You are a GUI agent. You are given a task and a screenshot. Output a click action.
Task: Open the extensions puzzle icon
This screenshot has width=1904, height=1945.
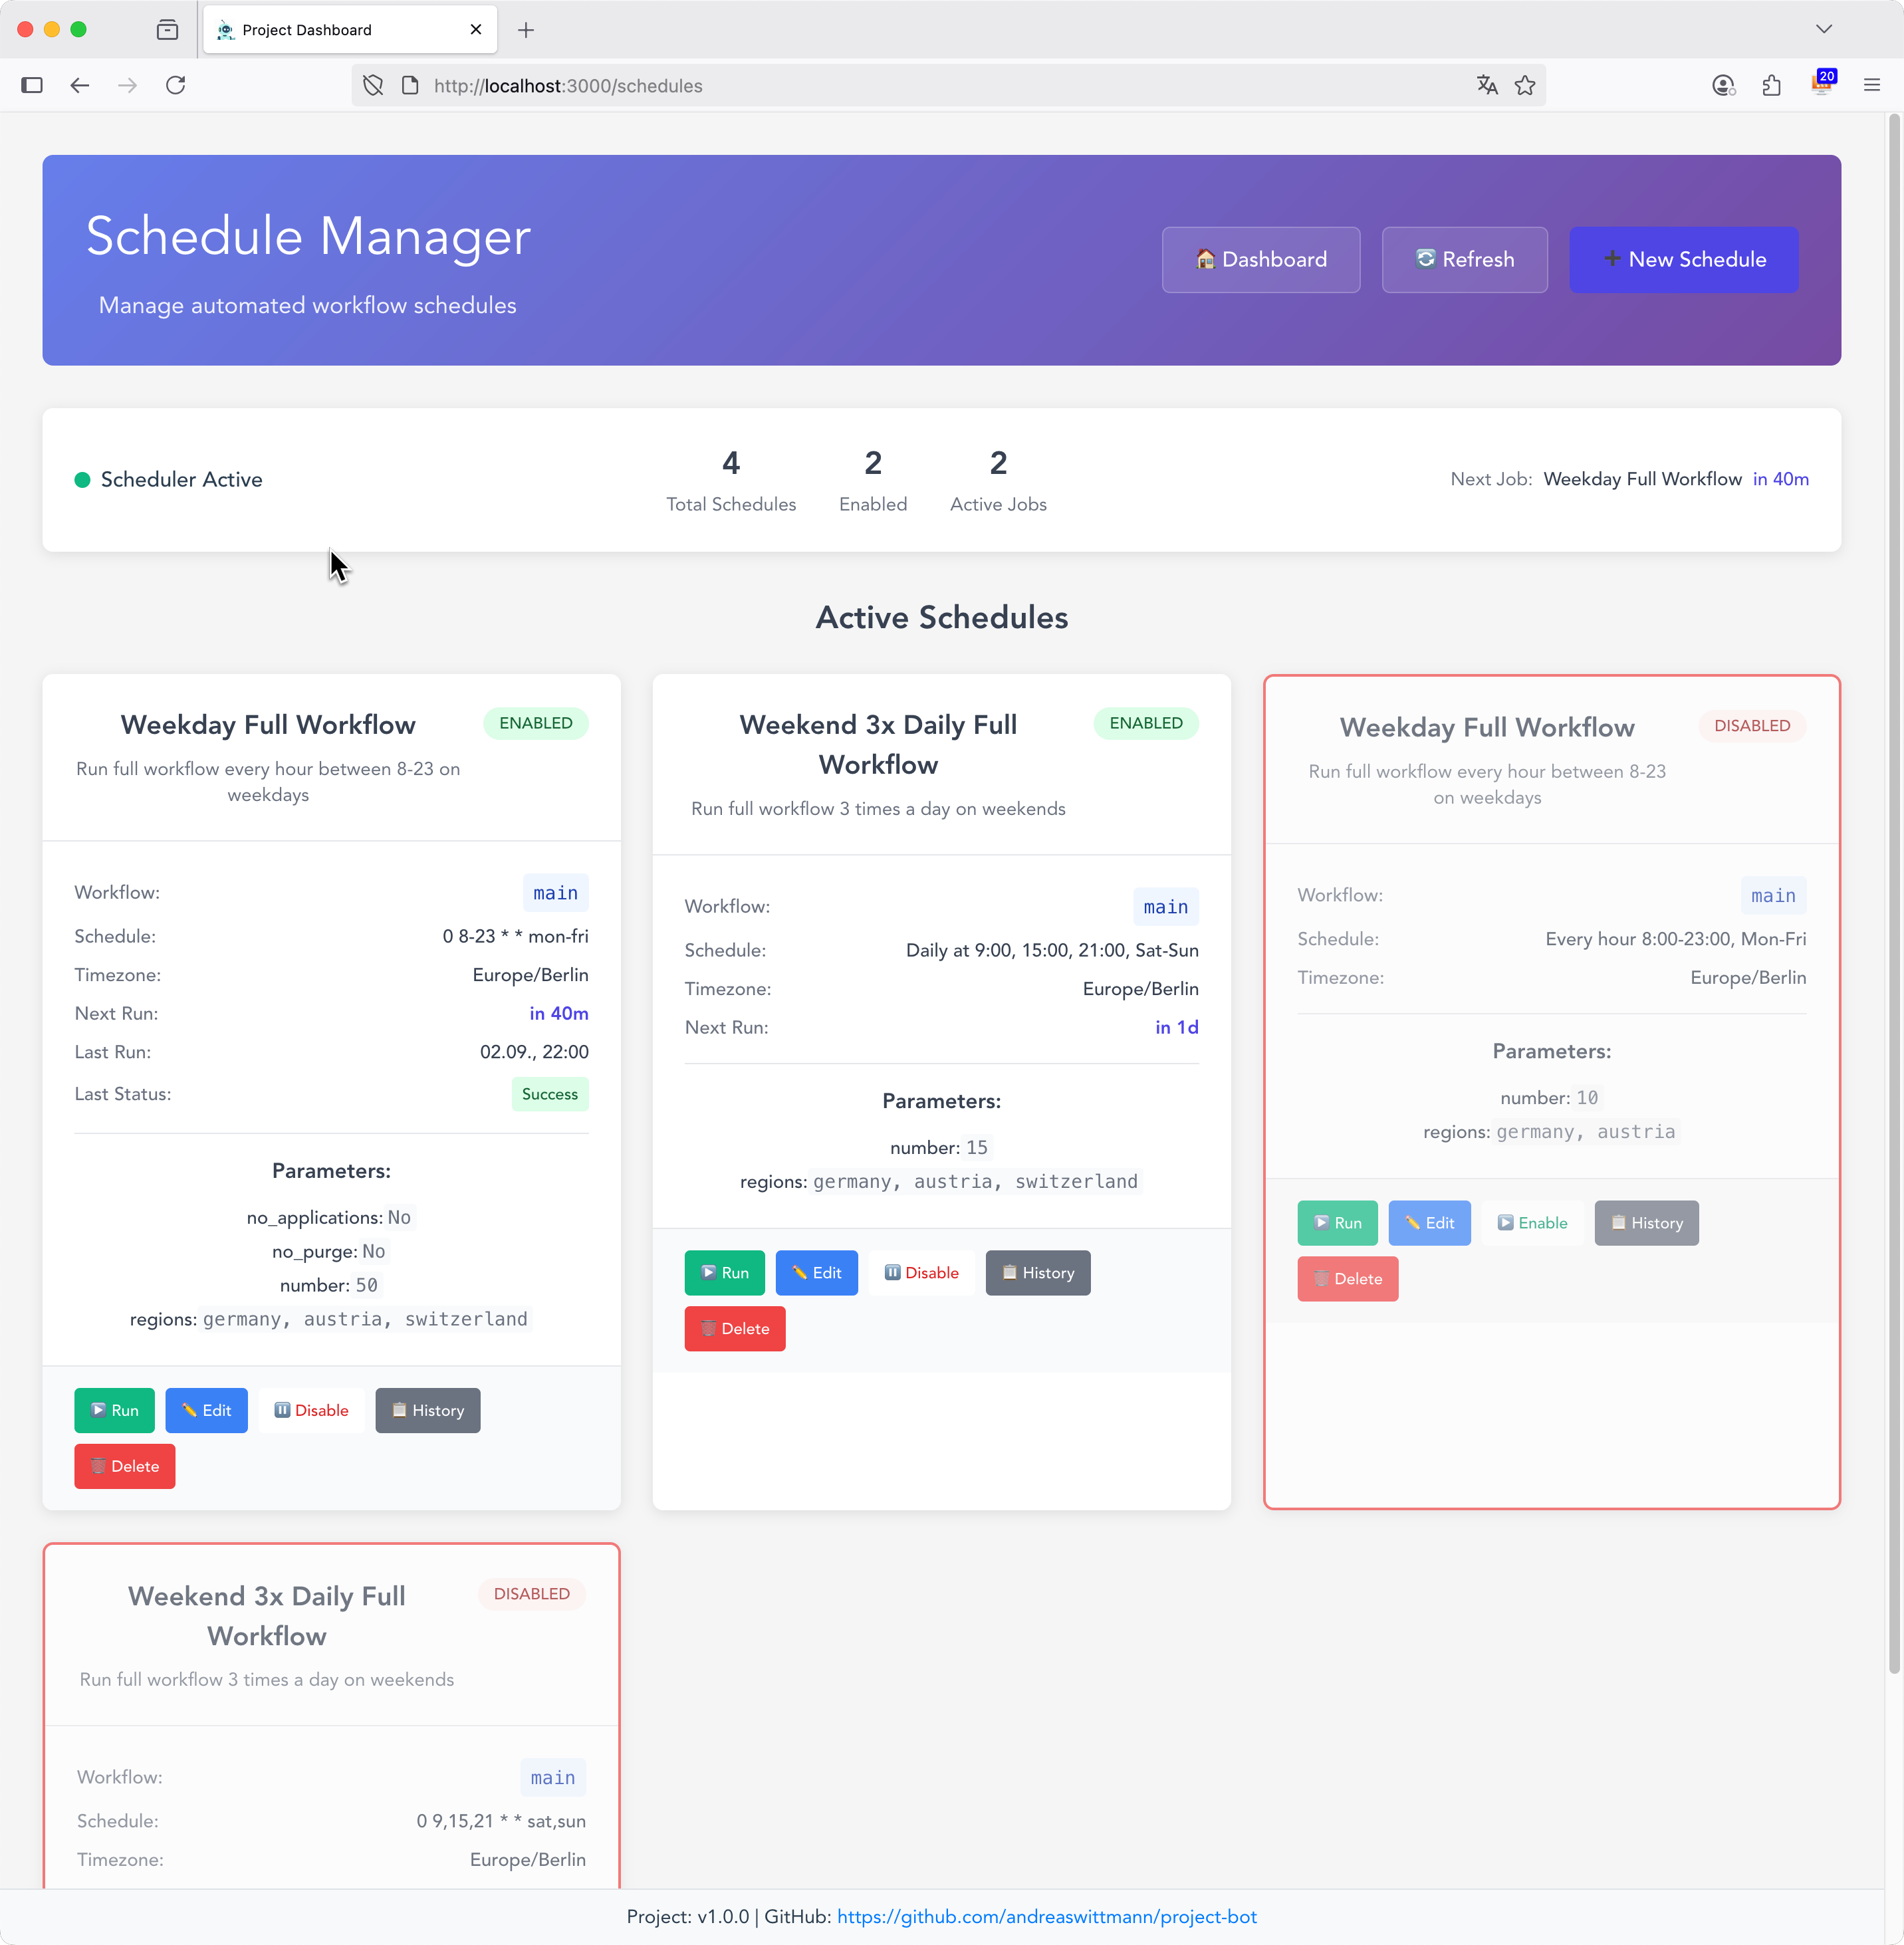pos(1772,86)
